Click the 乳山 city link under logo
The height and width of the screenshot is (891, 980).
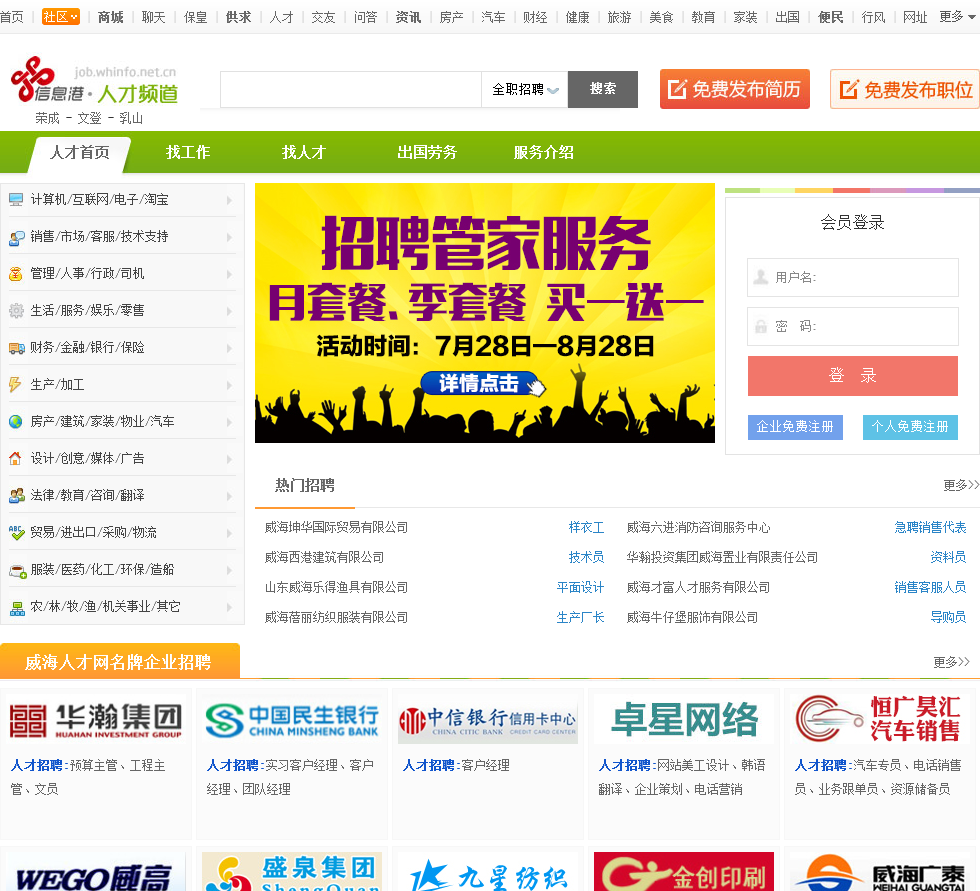(x=131, y=118)
